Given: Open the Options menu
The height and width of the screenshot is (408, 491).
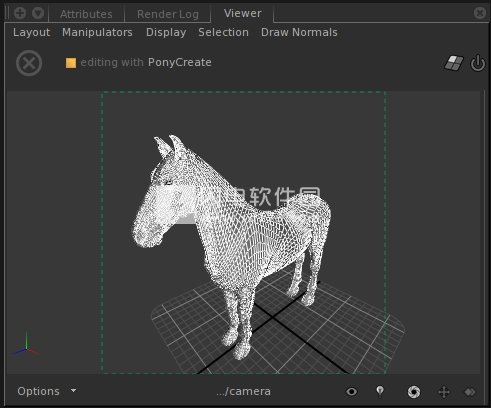Looking at the screenshot, I should click(38, 391).
